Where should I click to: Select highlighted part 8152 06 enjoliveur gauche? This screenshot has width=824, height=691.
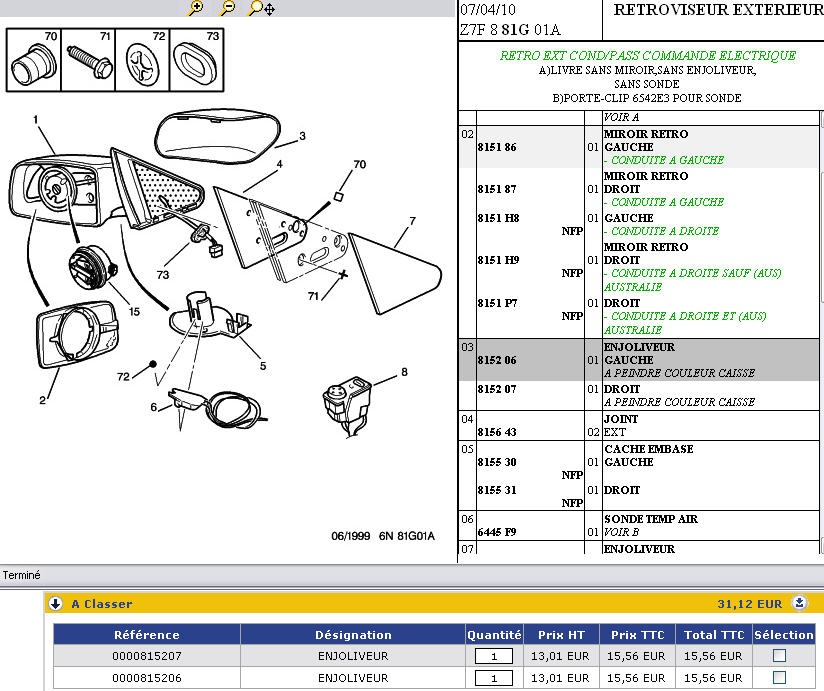pos(497,360)
